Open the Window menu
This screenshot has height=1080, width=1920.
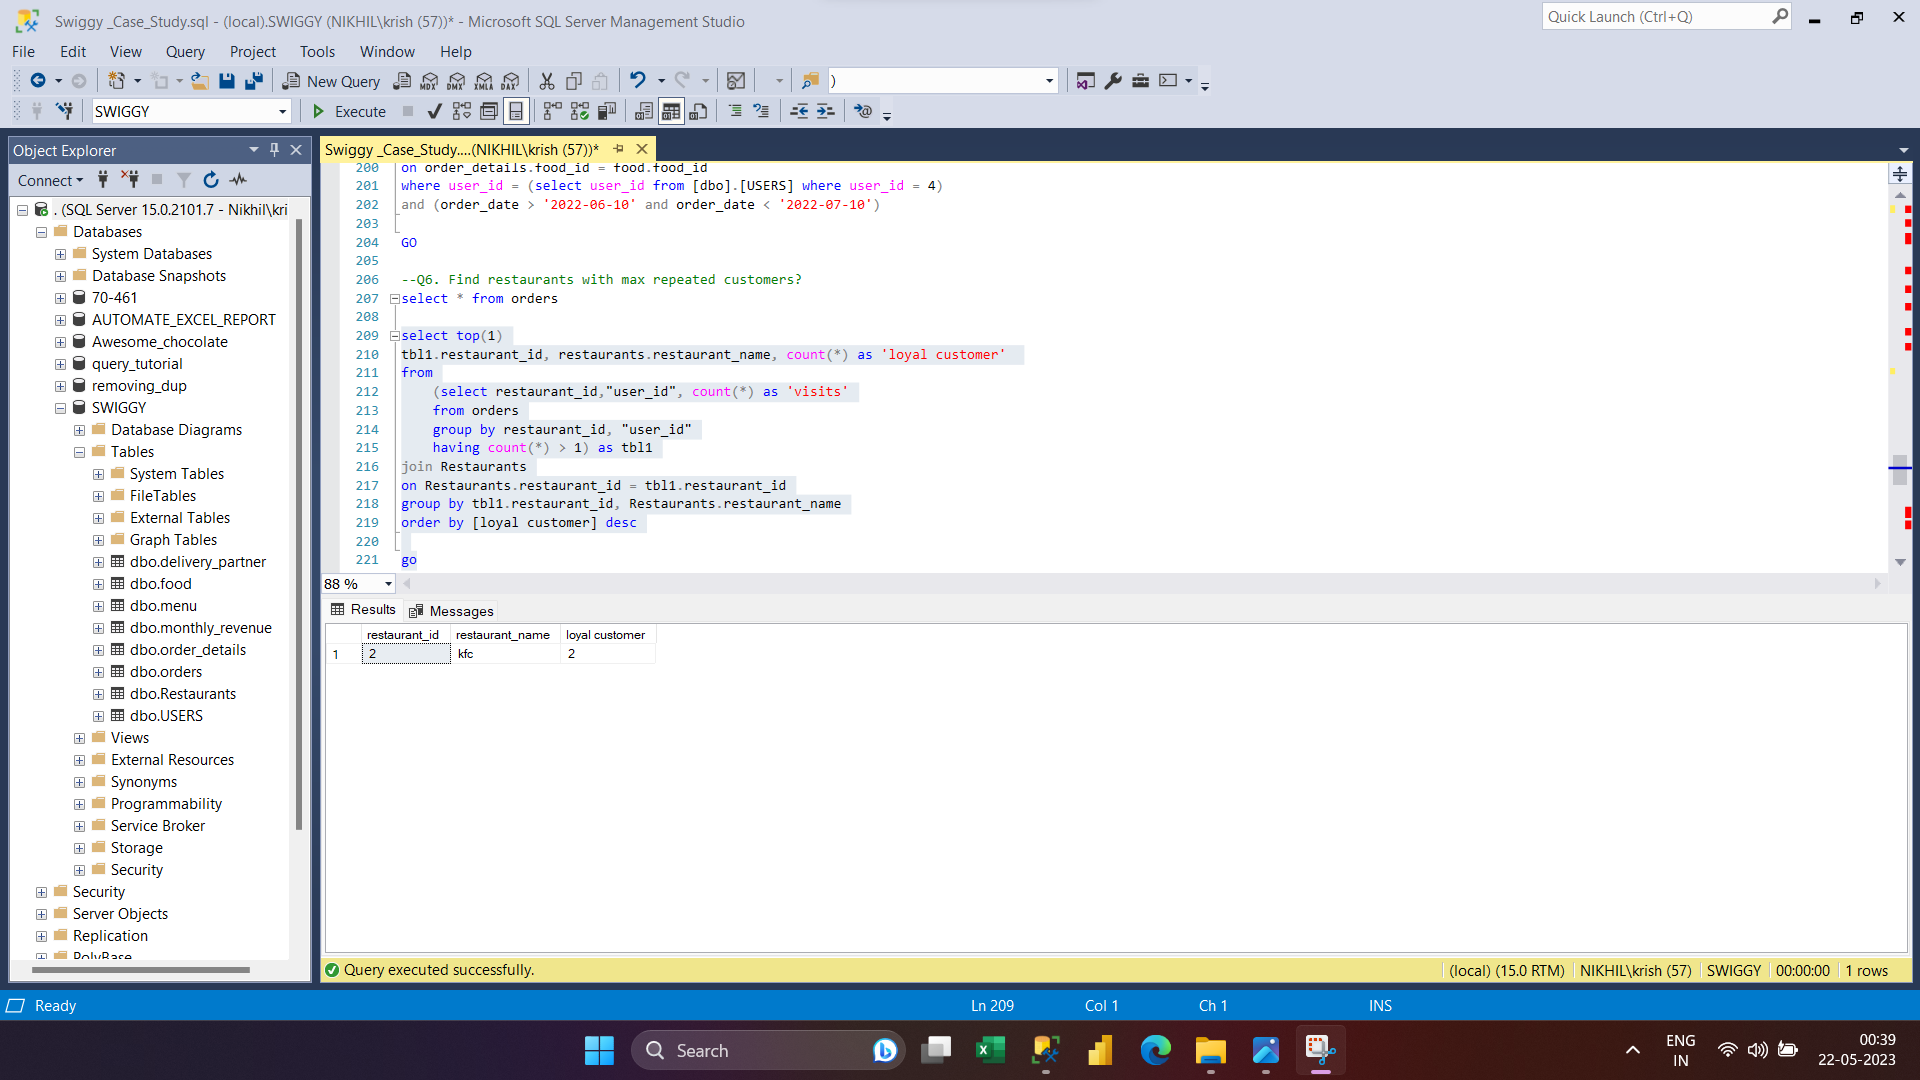(x=387, y=52)
